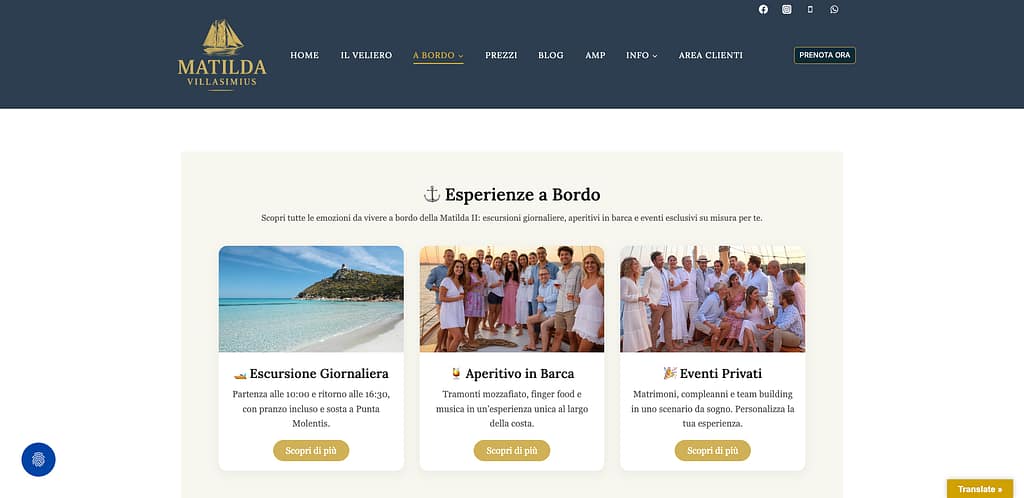This screenshot has width=1024, height=498.
Task: Select the Eventi Privati group photo
Action: click(712, 299)
